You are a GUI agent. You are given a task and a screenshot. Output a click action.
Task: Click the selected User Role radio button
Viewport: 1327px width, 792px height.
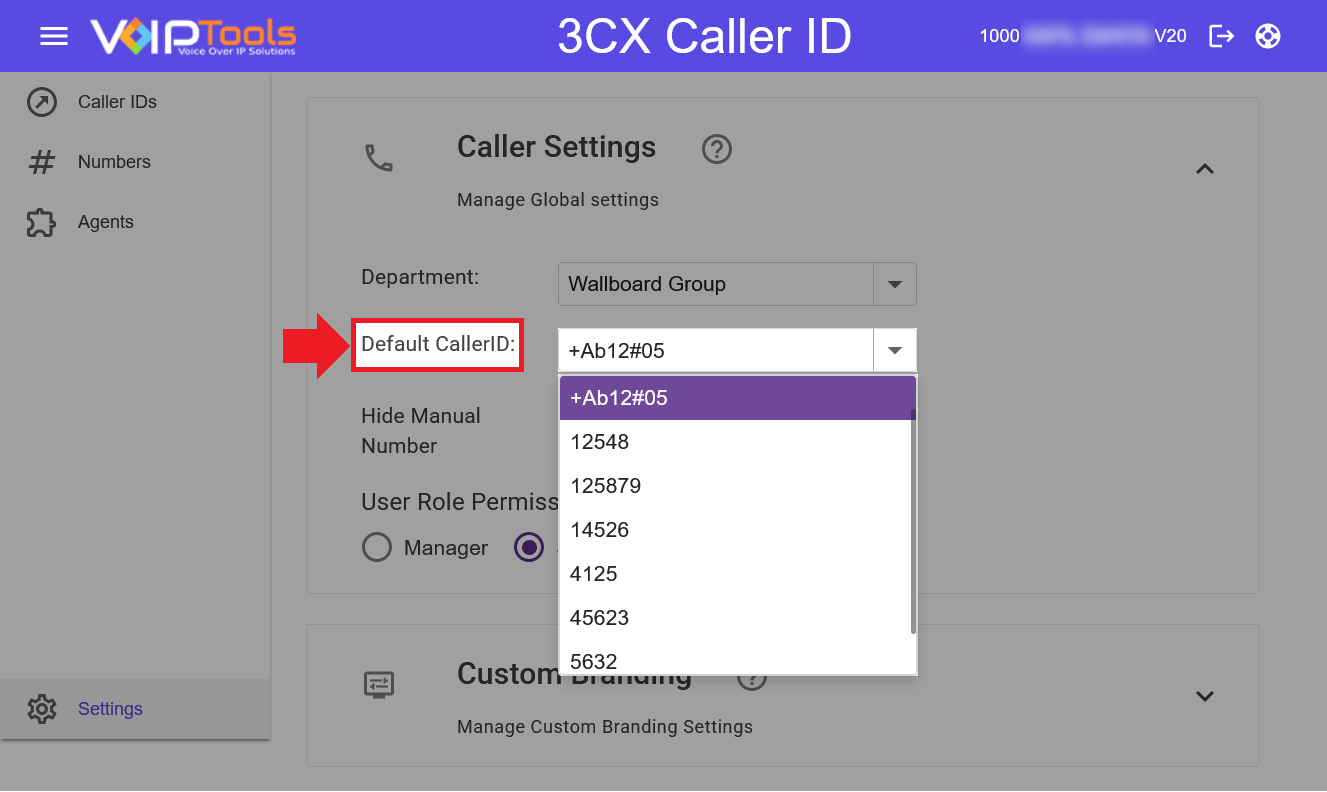[529, 547]
